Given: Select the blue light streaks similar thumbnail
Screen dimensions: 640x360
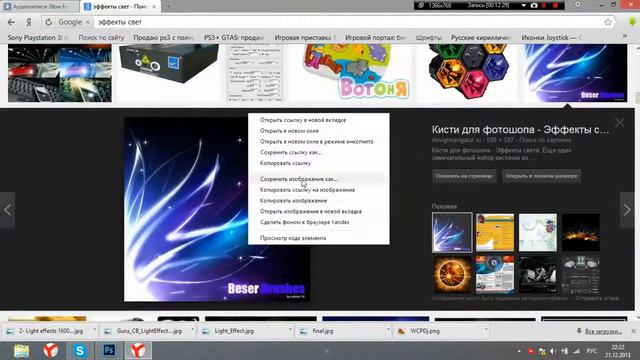Looking at the screenshot, I should [452, 232].
